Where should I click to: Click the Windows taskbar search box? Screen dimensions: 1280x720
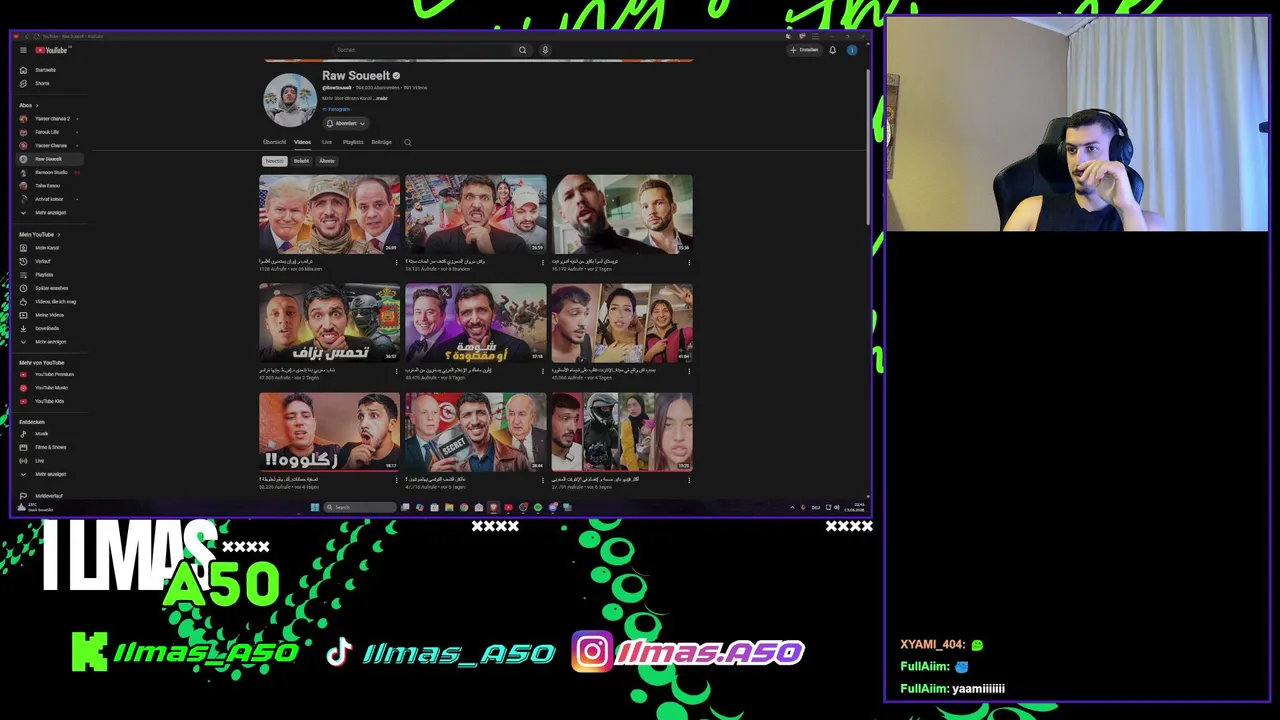[360, 507]
